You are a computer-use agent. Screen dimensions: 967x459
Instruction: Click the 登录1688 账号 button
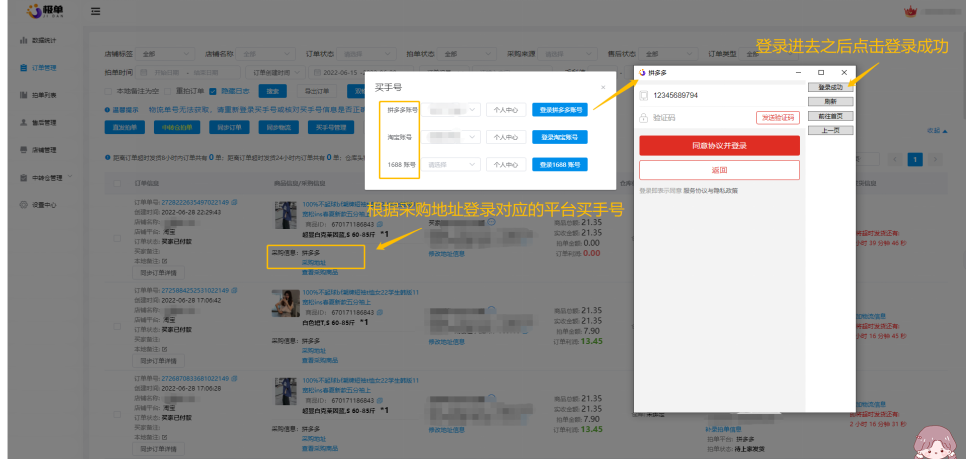pyautogui.click(x=559, y=165)
